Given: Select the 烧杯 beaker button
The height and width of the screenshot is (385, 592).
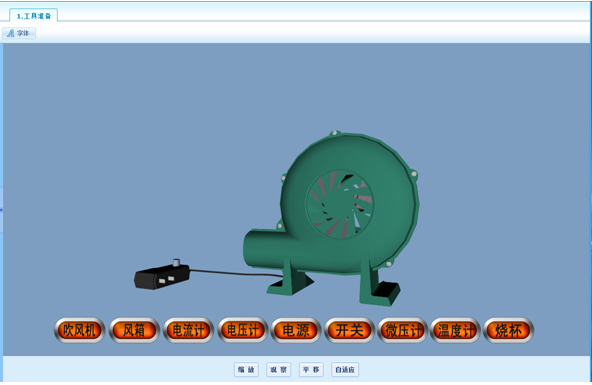Looking at the screenshot, I should click(x=509, y=330).
